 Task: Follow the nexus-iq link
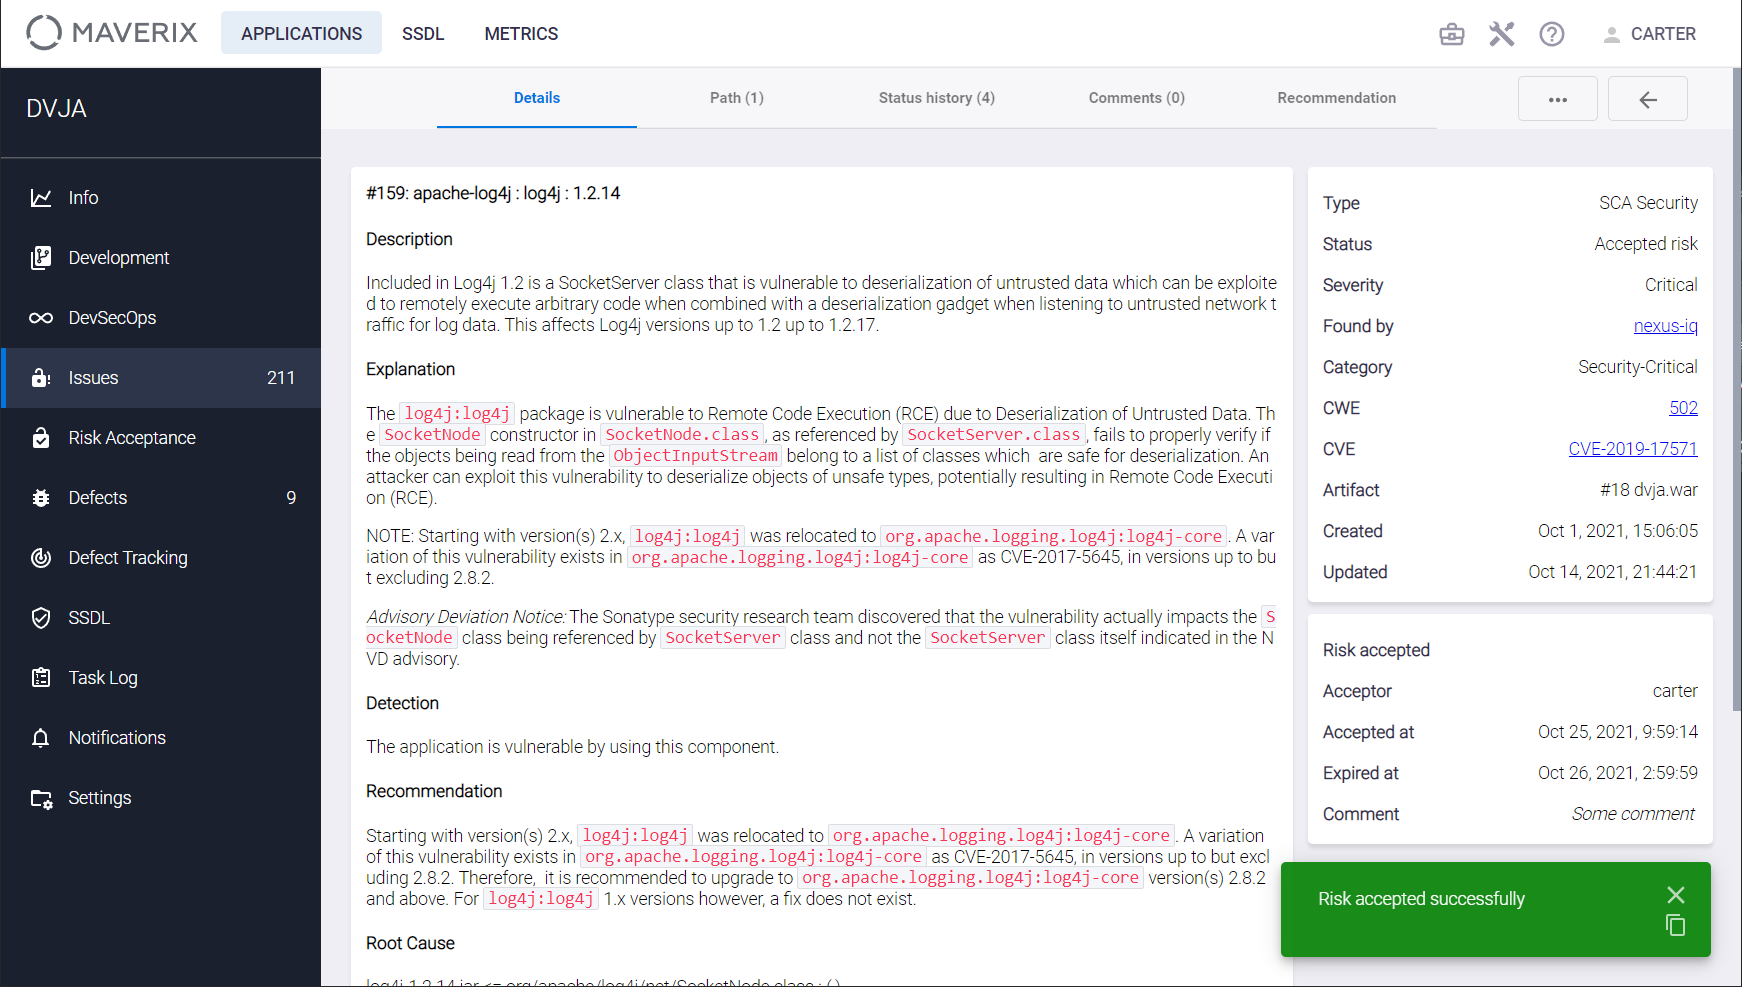pyautogui.click(x=1665, y=326)
